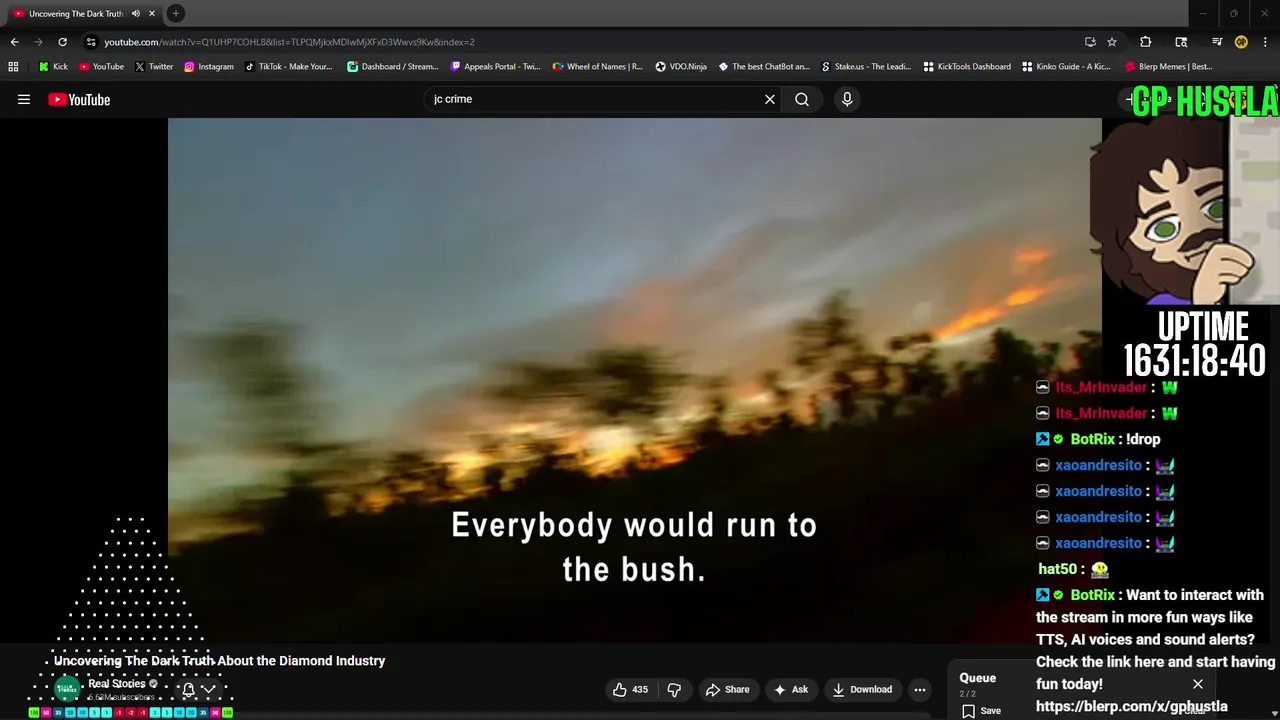1280x720 pixels.
Task: Like the video with 435 likes
Action: (630, 689)
